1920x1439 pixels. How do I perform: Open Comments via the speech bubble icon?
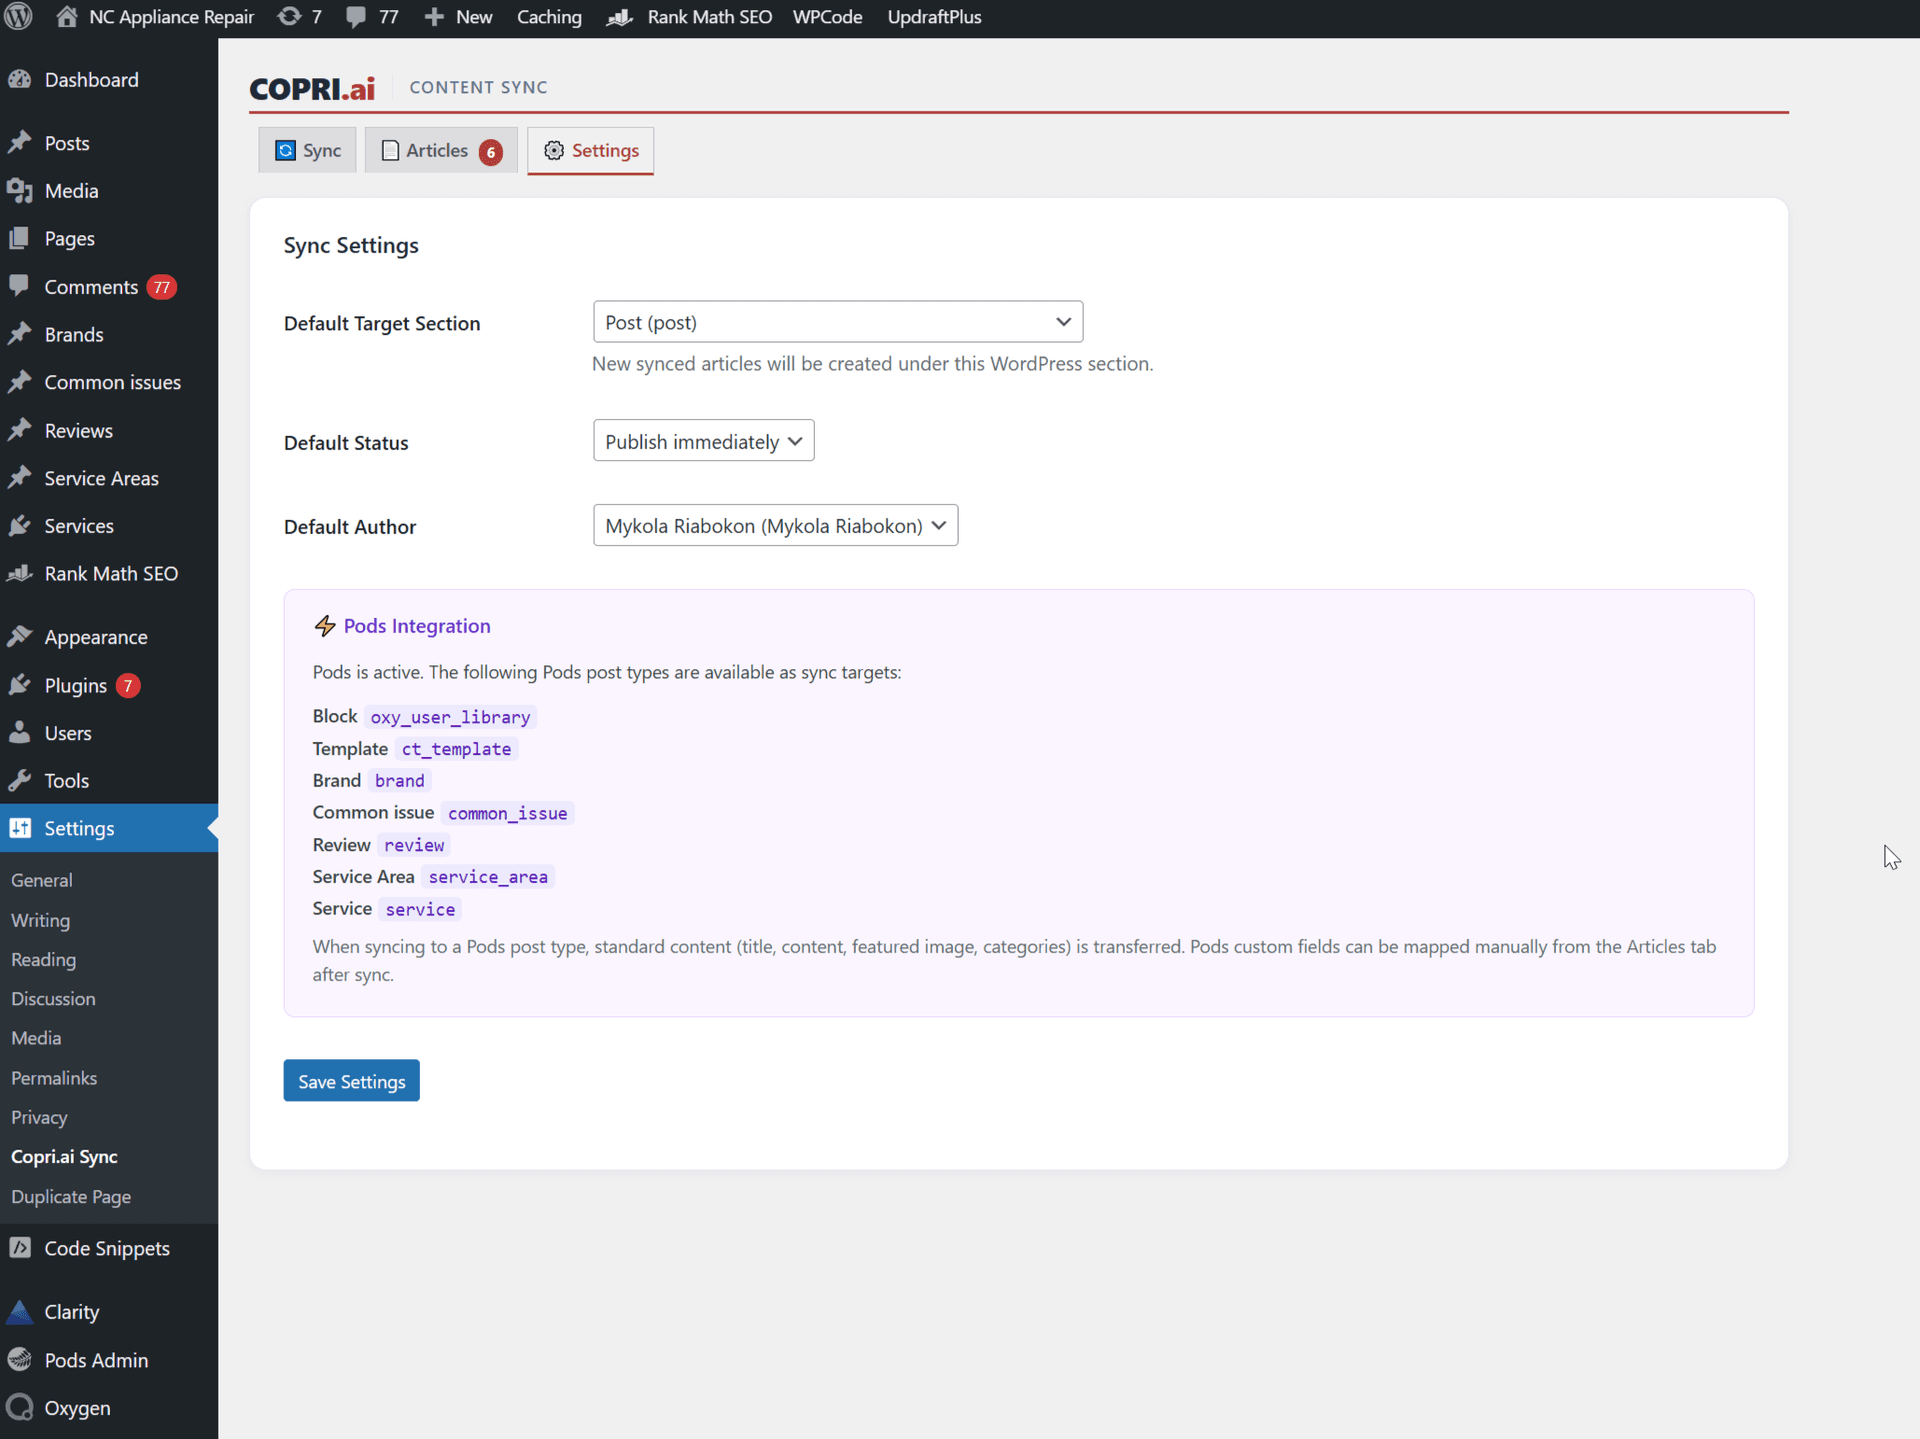(21, 286)
